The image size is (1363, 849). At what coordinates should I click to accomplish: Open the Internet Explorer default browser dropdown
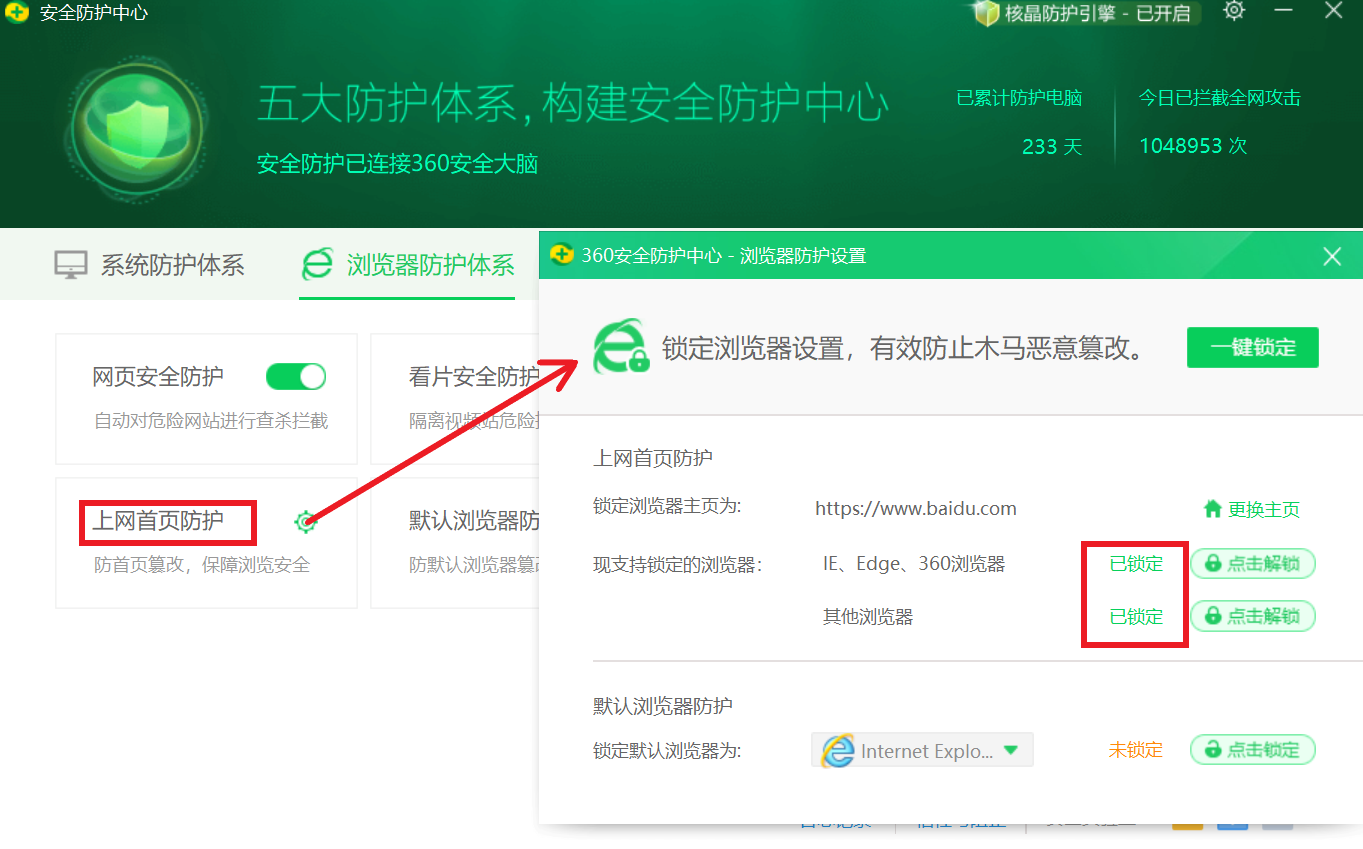pos(922,750)
